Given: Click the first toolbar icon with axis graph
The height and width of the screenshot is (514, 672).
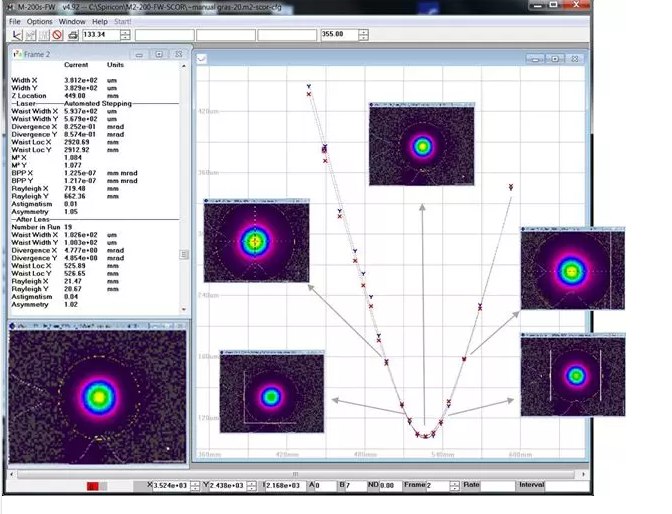Looking at the screenshot, I should pyautogui.click(x=15, y=35).
